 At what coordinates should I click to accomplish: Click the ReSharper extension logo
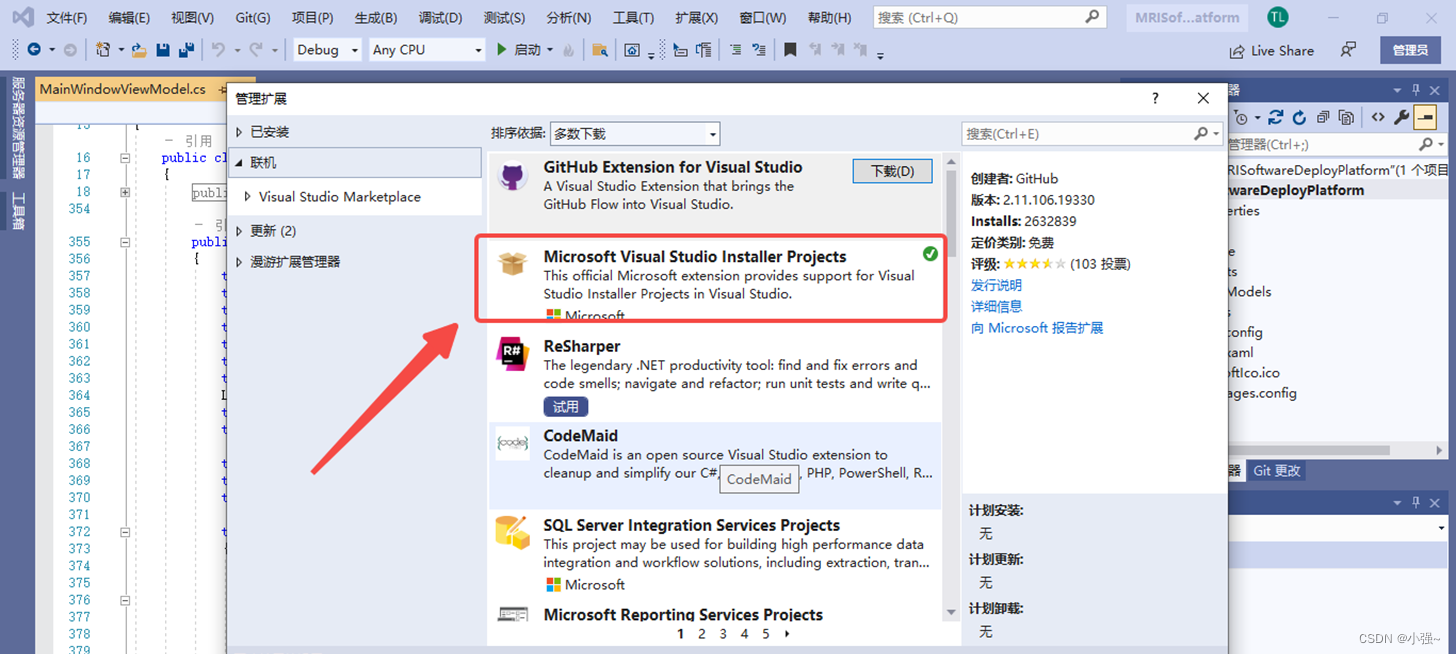(513, 354)
